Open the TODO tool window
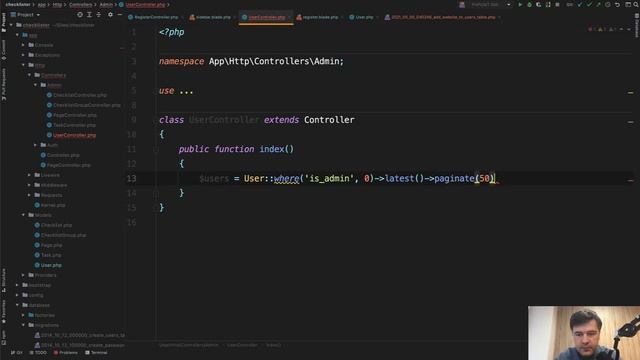Viewport: 640px width, 360px height. 38,353
